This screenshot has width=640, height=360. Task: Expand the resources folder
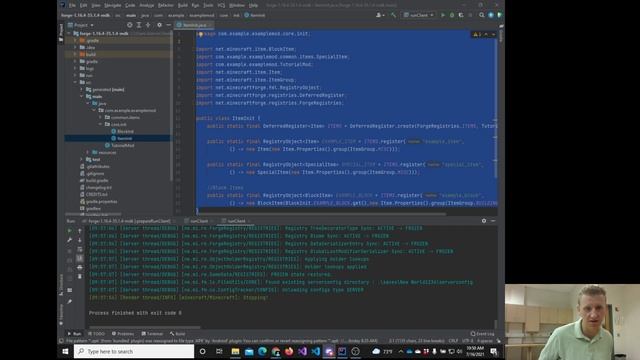point(88,152)
